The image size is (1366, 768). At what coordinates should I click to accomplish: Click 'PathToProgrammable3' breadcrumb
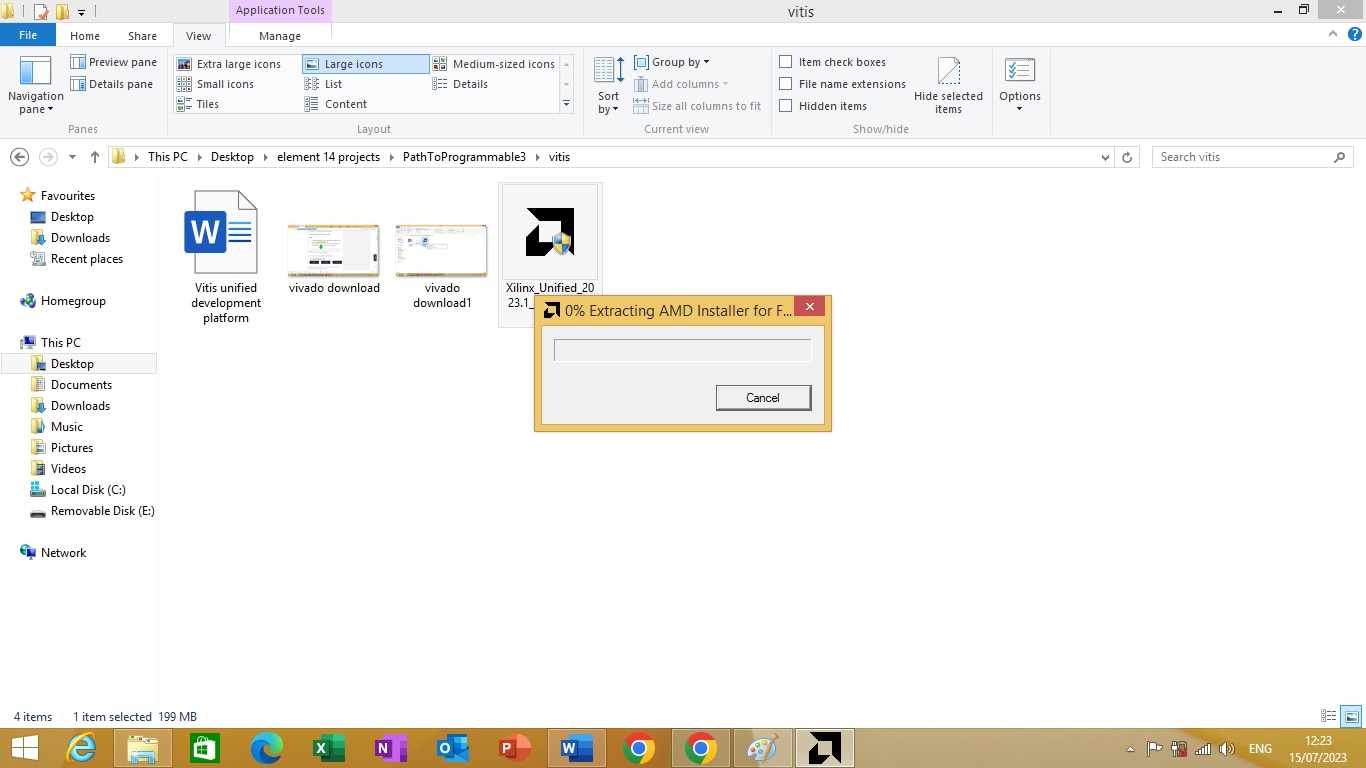464,157
